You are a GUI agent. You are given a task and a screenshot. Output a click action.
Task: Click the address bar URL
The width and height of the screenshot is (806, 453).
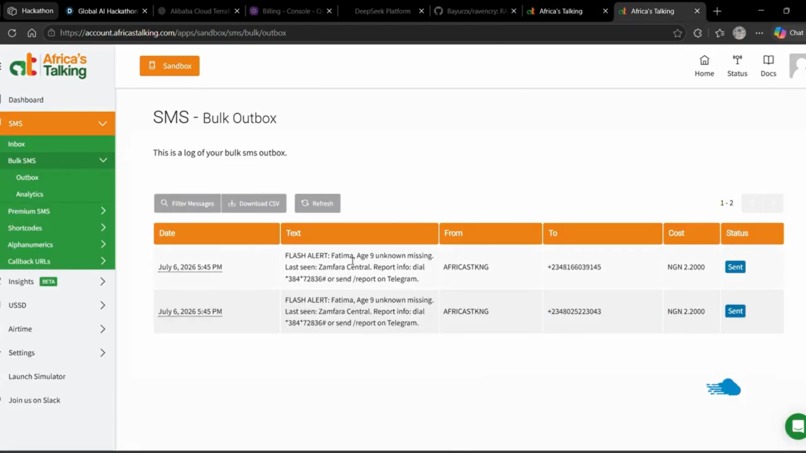(x=173, y=33)
